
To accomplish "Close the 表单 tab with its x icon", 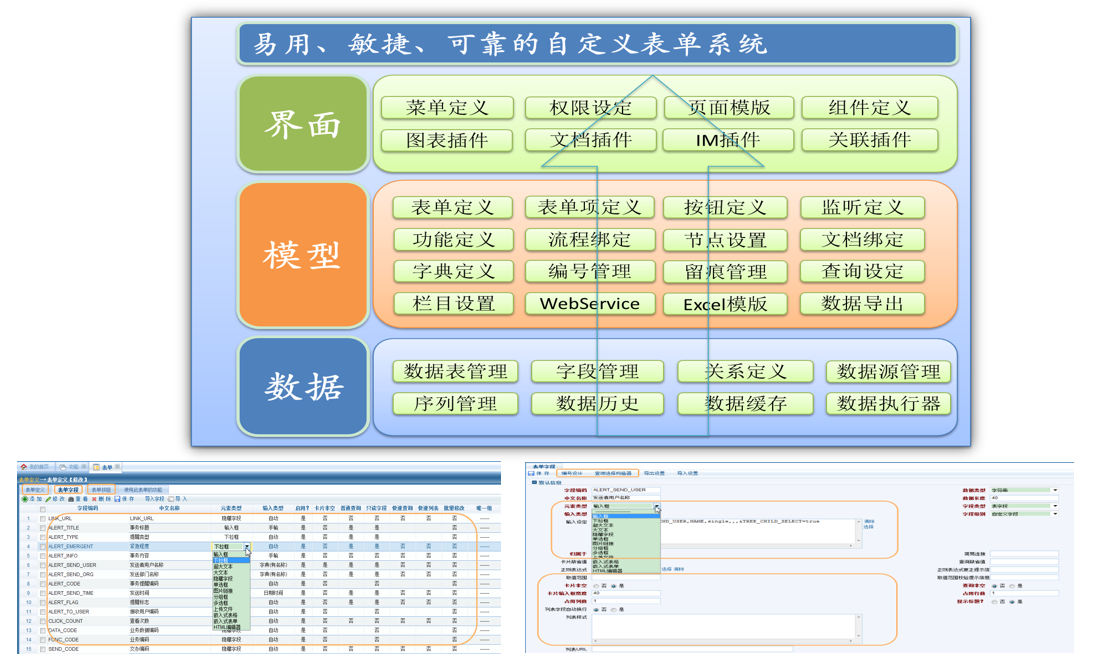I will [x=117, y=466].
